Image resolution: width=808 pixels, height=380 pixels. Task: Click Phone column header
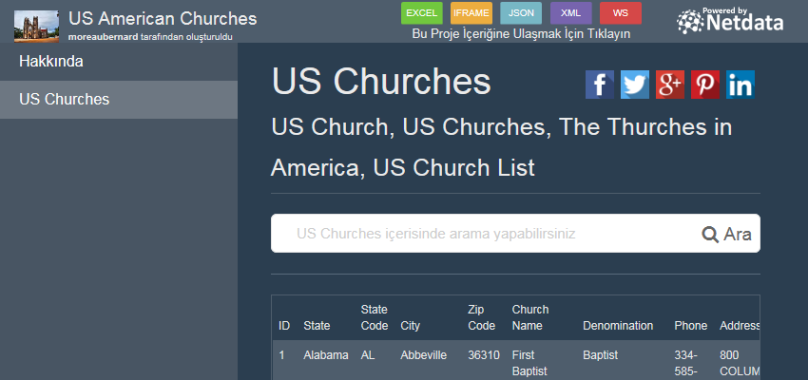pos(691,326)
